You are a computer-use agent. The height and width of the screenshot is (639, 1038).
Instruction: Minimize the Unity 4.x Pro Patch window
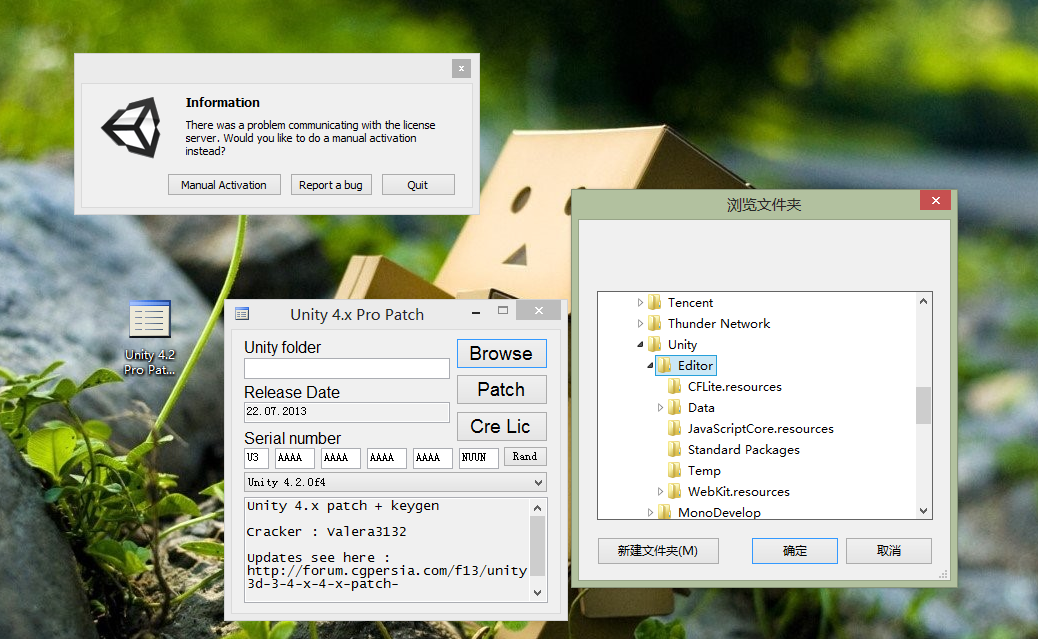(476, 311)
